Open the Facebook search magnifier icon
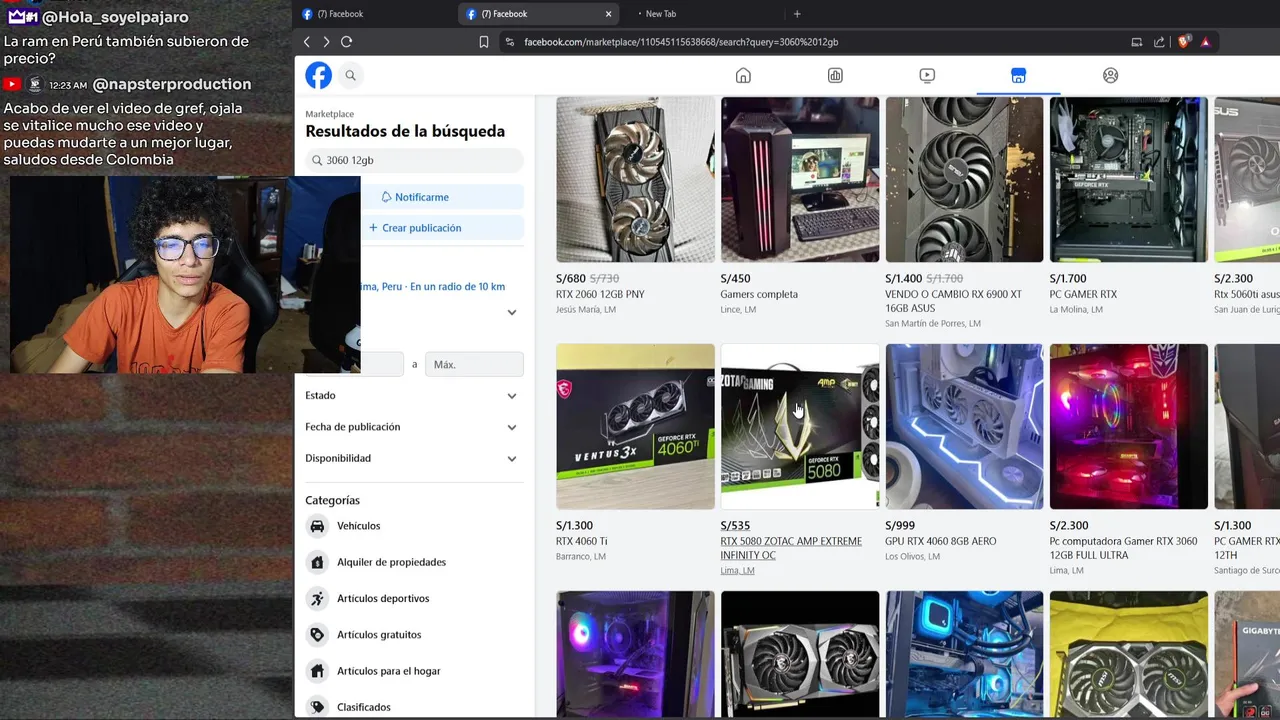1280x720 pixels. [x=350, y=75]
